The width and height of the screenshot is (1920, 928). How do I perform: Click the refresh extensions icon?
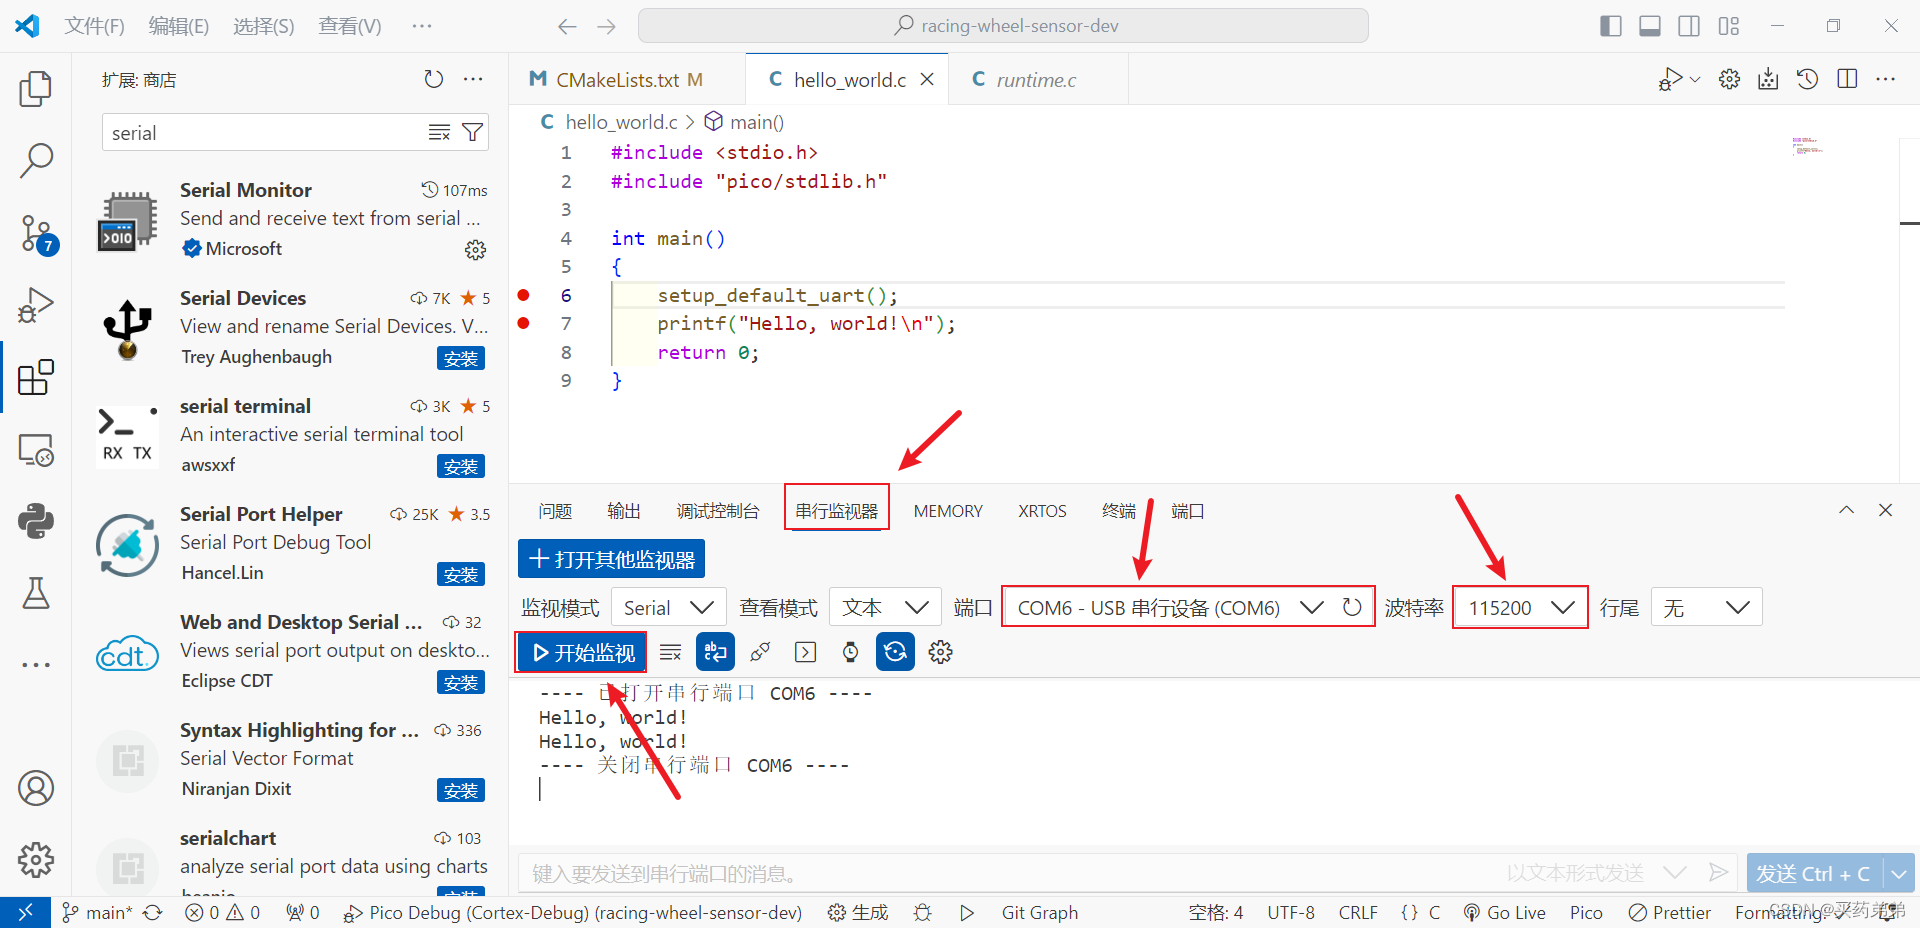(x=433, y=79)
